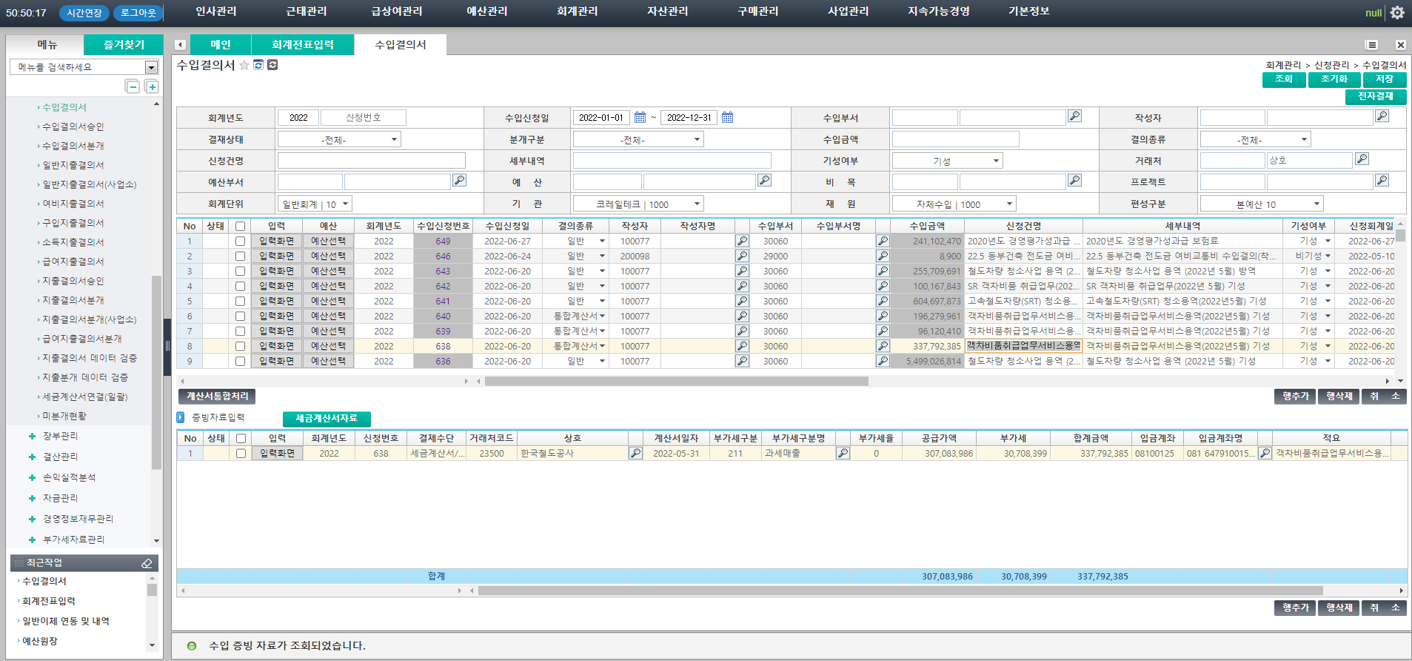
Task: Click the 상호 lookup icon for 한국철도공사
Action: pos(635,453)
